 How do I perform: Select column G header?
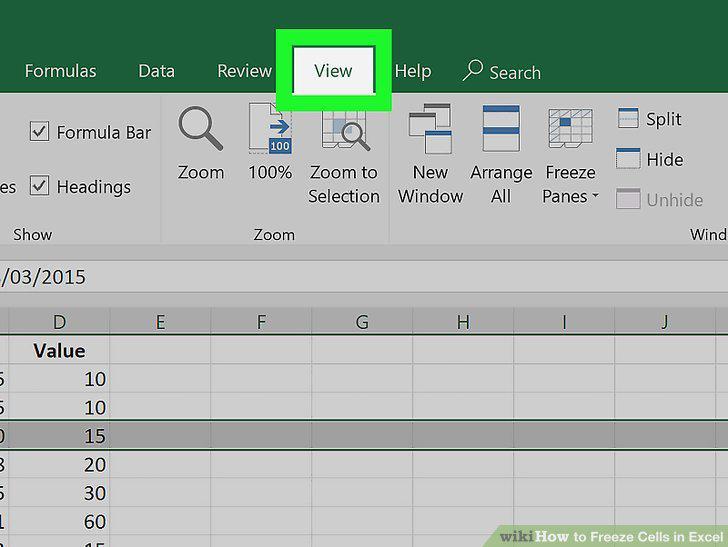362,322
